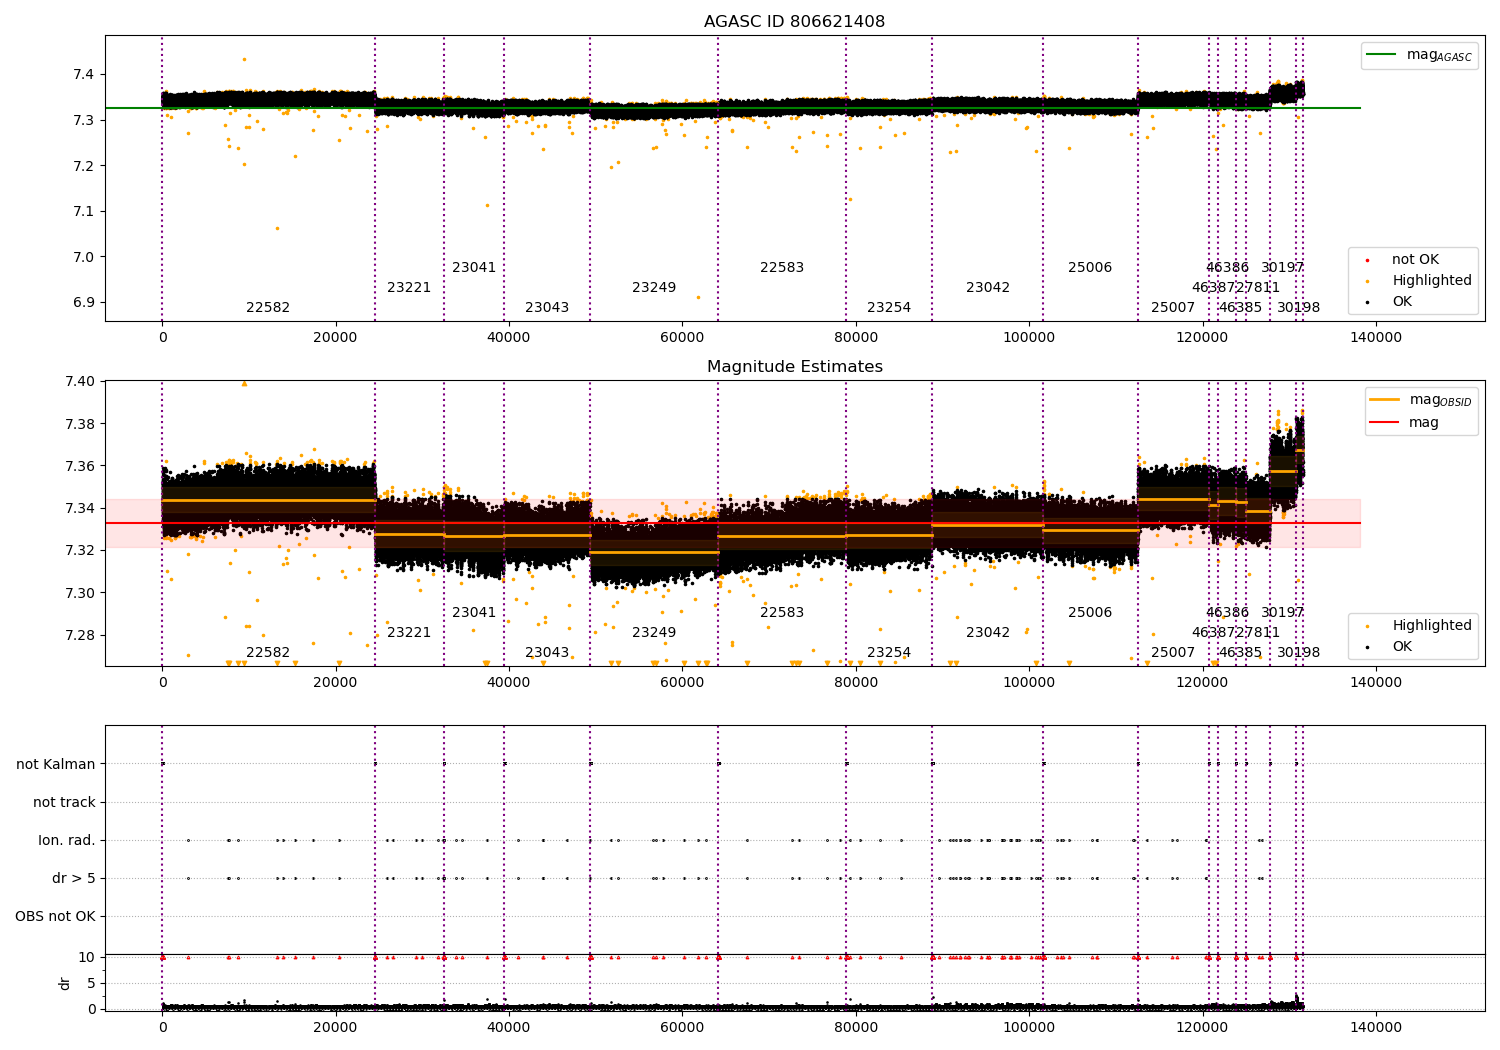Click the 7.4 y-tick label in the top plot

click(84, 75)
